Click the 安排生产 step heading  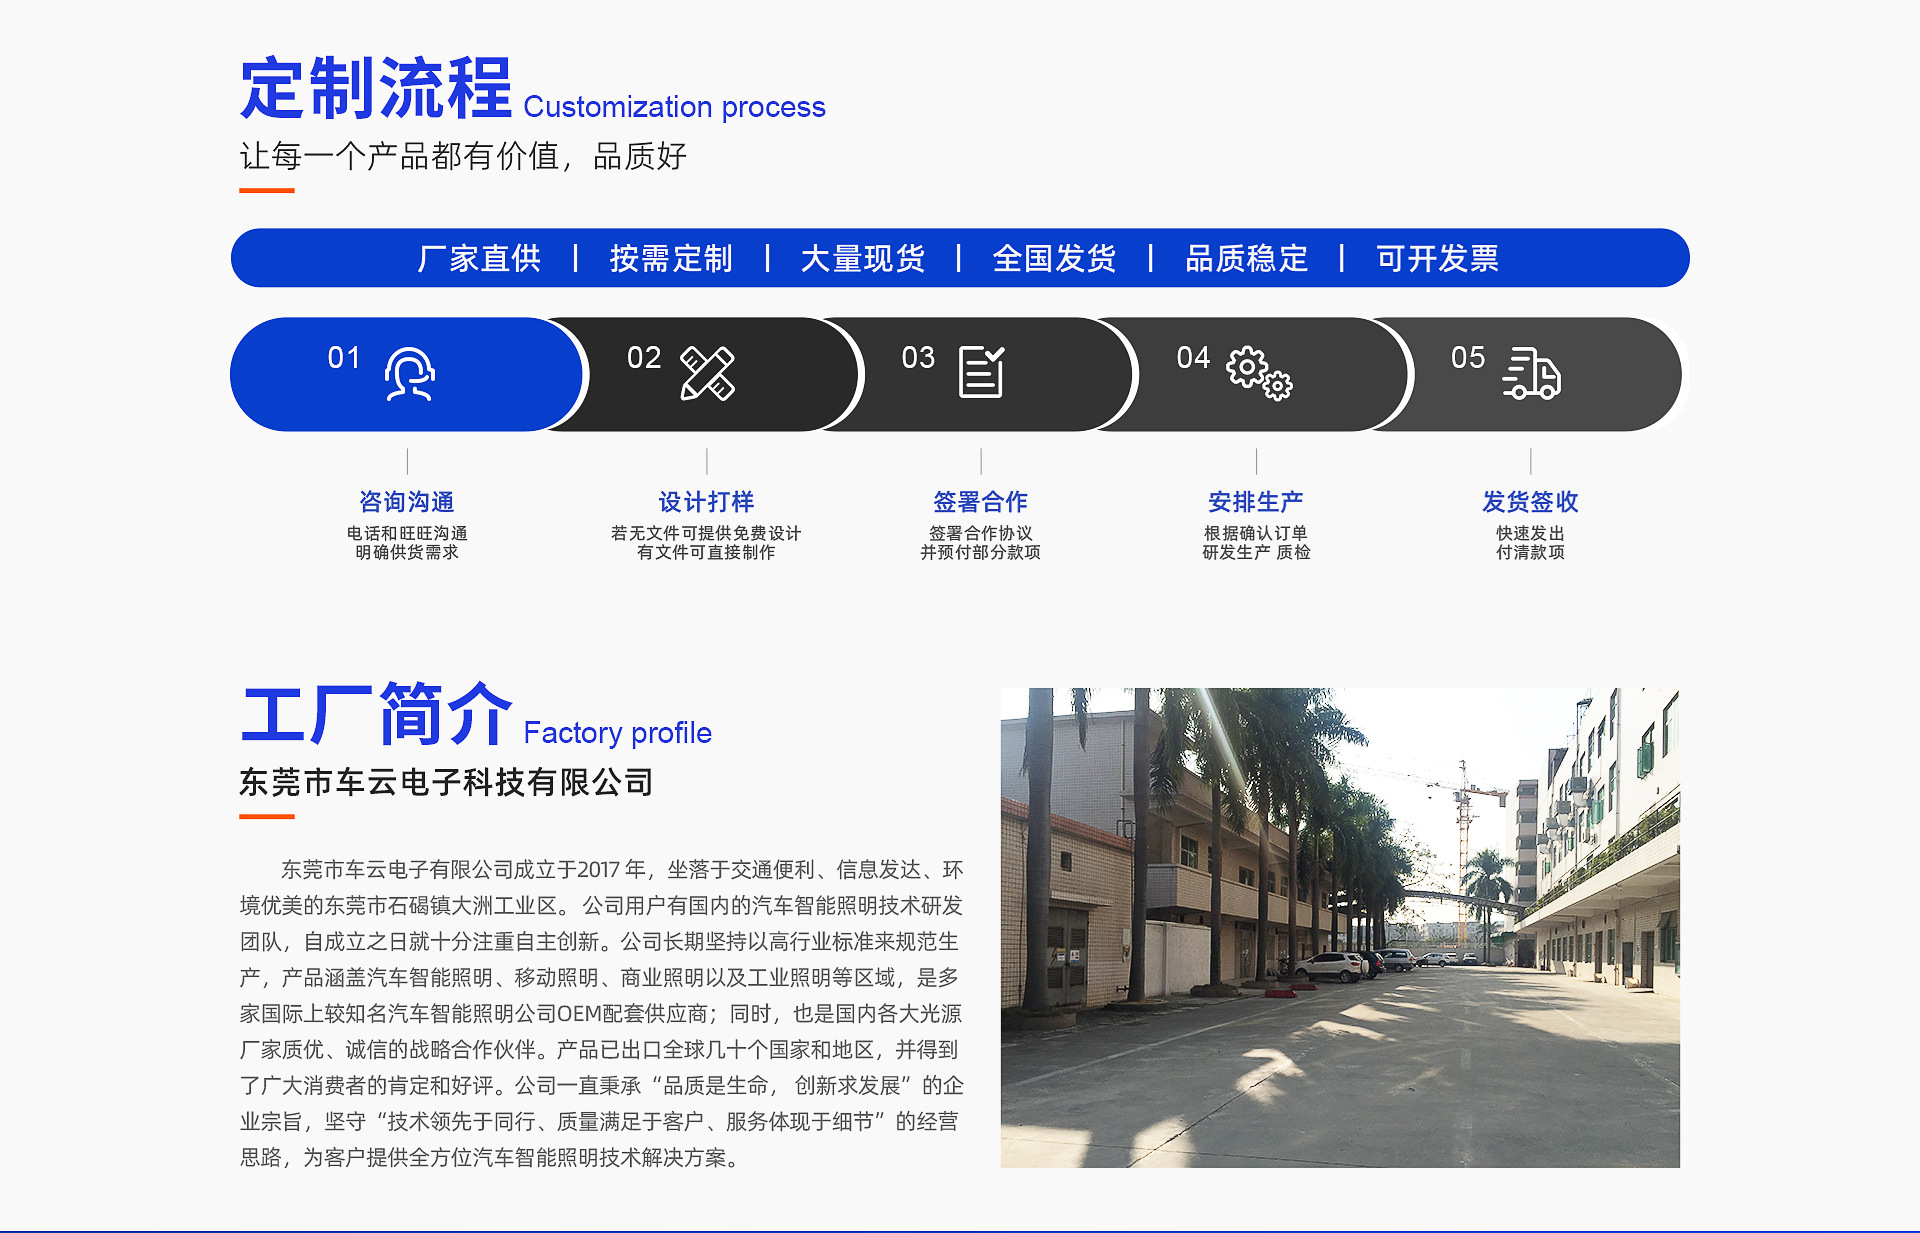click(x=1256, y=502)
